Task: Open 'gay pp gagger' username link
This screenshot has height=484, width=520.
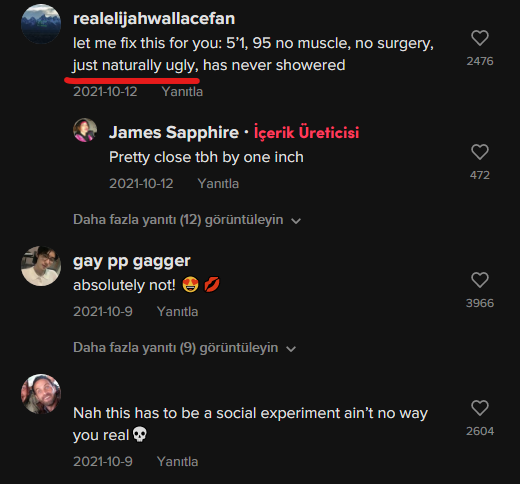Action: (132, 261)
